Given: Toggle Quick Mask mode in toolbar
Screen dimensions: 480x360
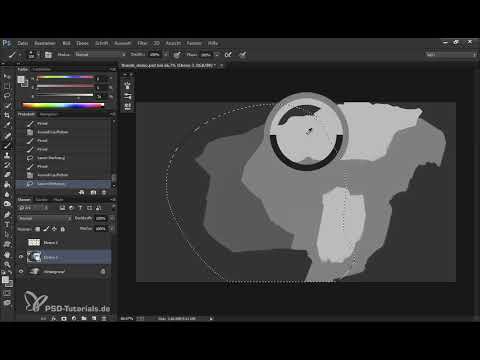Looking at the screenshot, I should [7, 293].
